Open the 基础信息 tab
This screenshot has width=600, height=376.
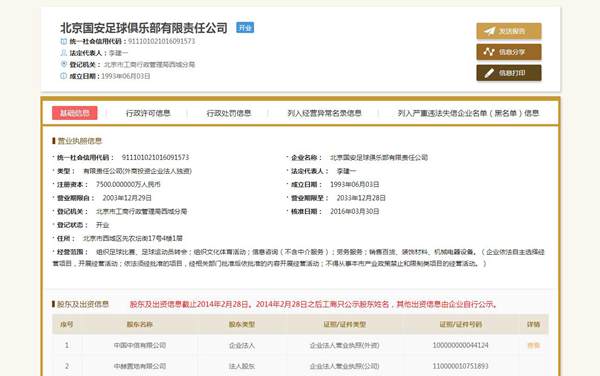pos(75,113)
